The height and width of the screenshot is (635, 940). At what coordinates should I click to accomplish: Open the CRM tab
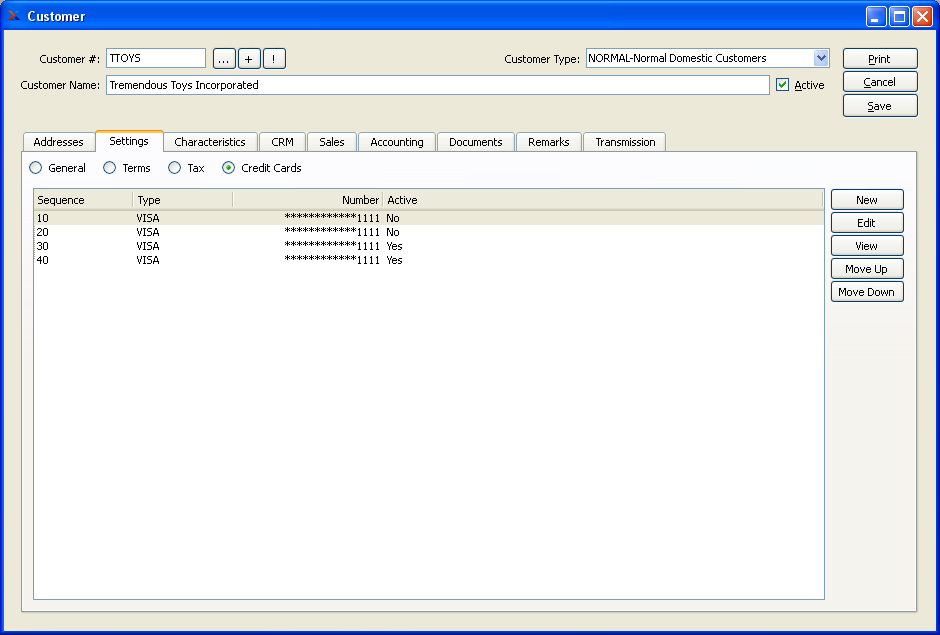coord(282,142)
